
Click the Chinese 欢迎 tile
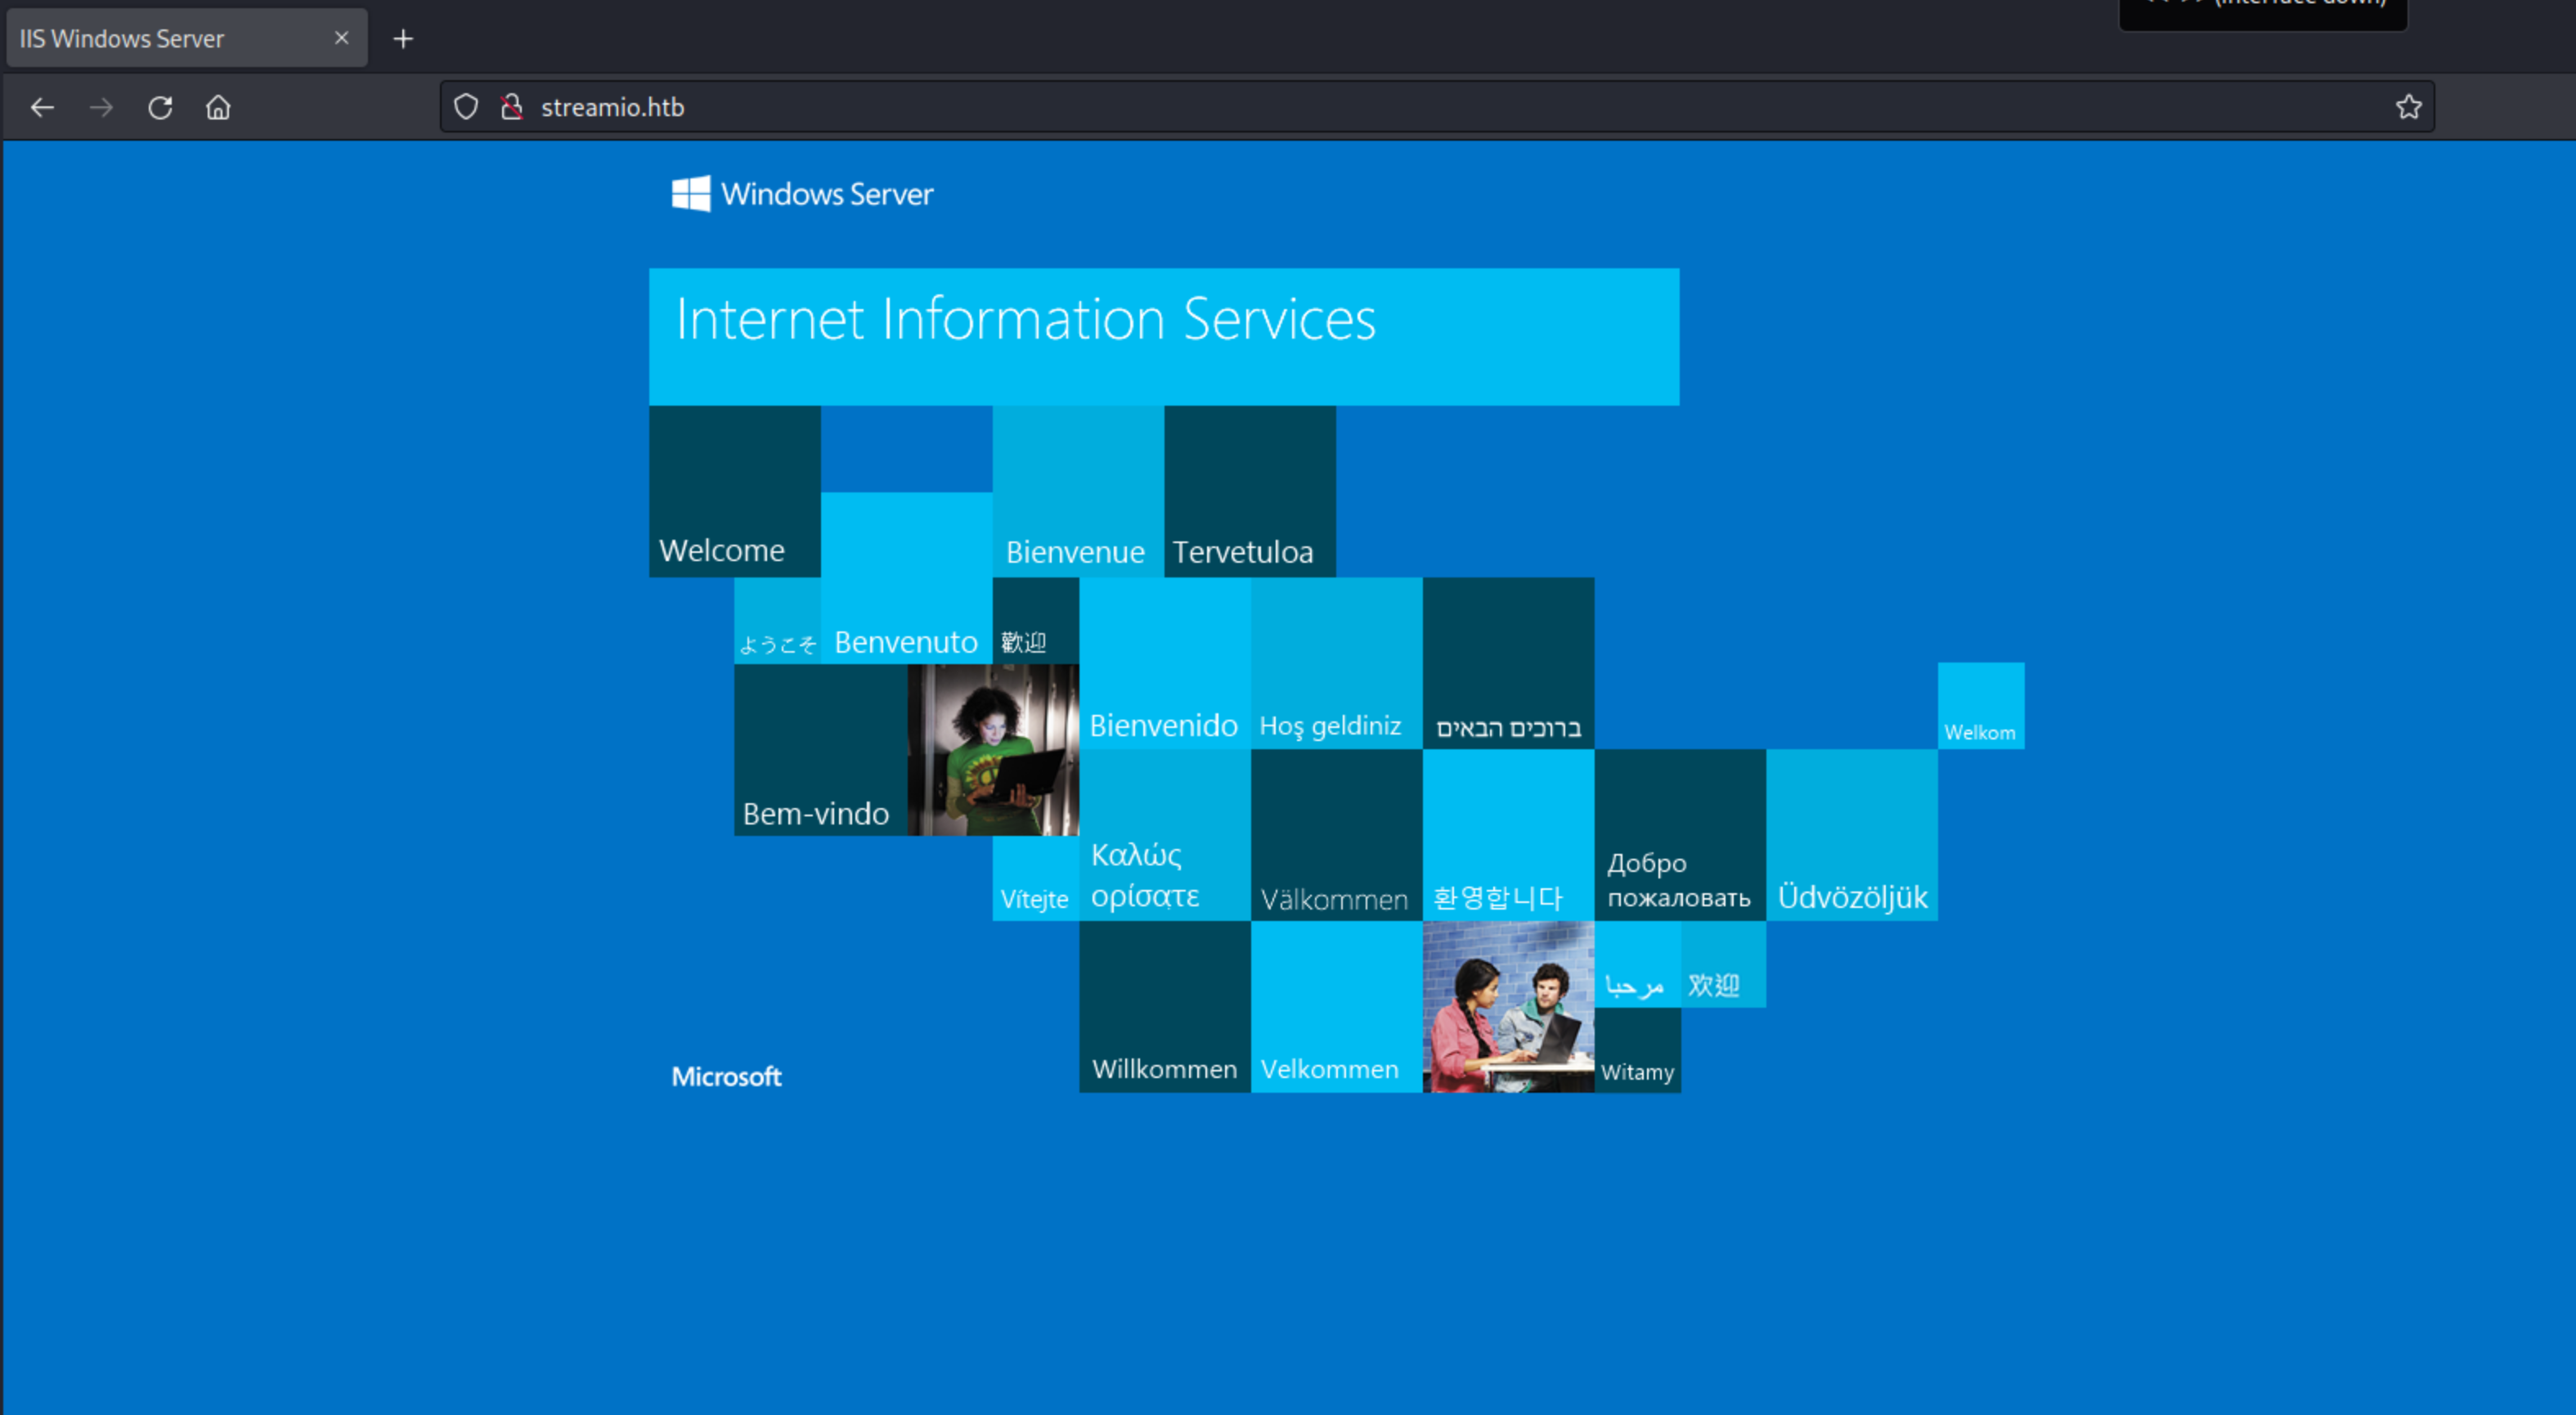point(1724,964)
